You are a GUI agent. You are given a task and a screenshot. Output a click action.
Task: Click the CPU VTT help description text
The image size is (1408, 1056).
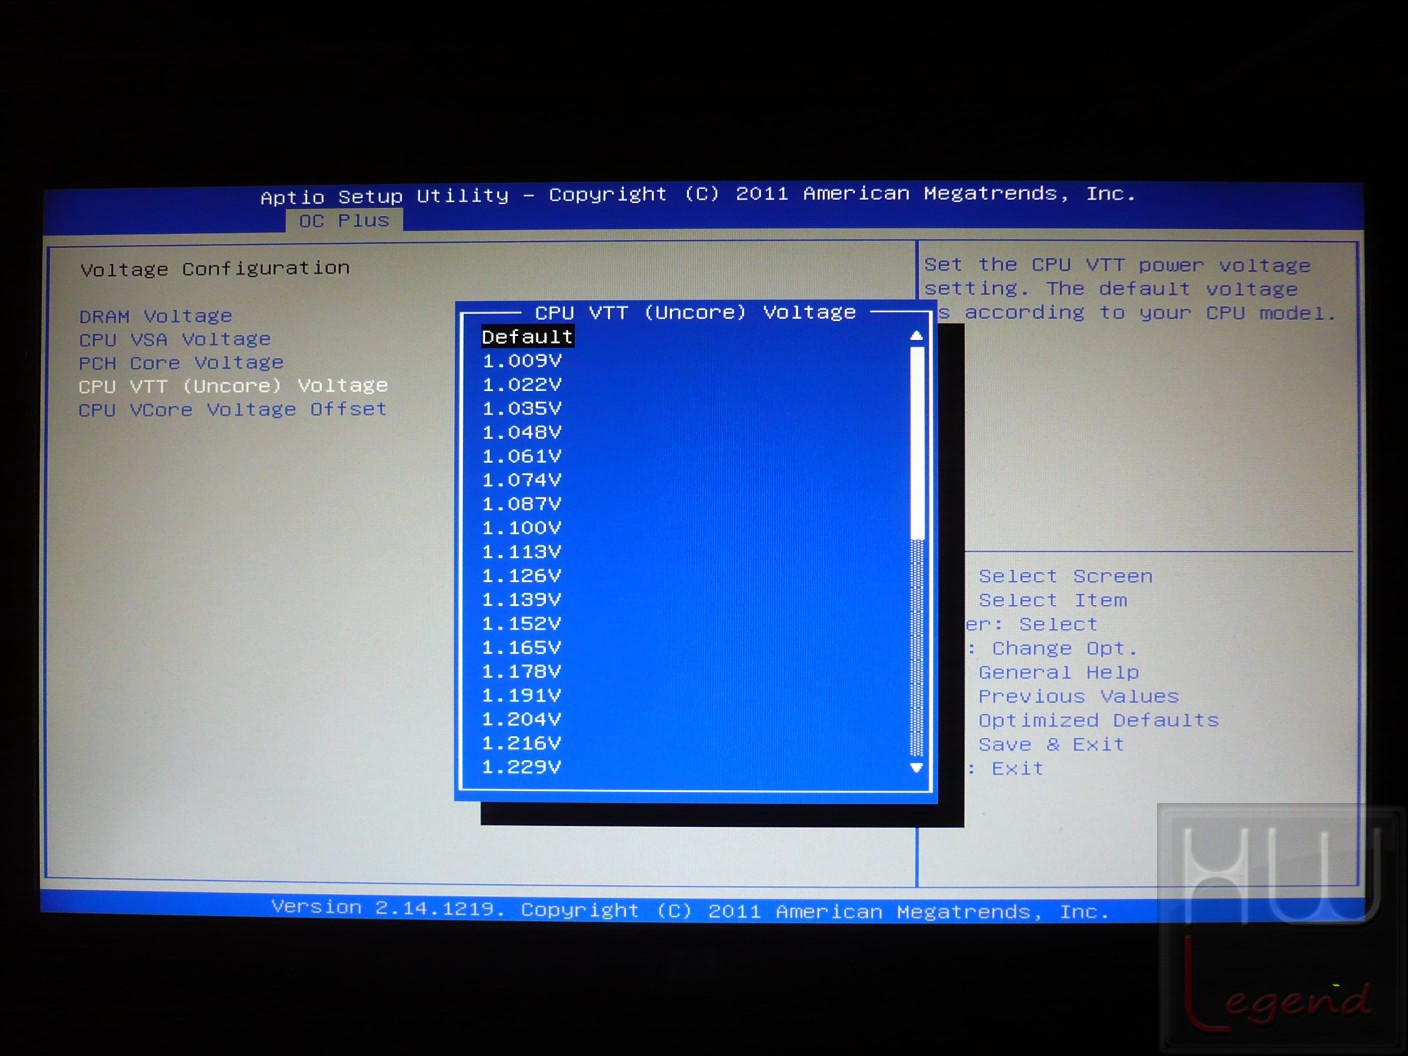pos(1130,289)
